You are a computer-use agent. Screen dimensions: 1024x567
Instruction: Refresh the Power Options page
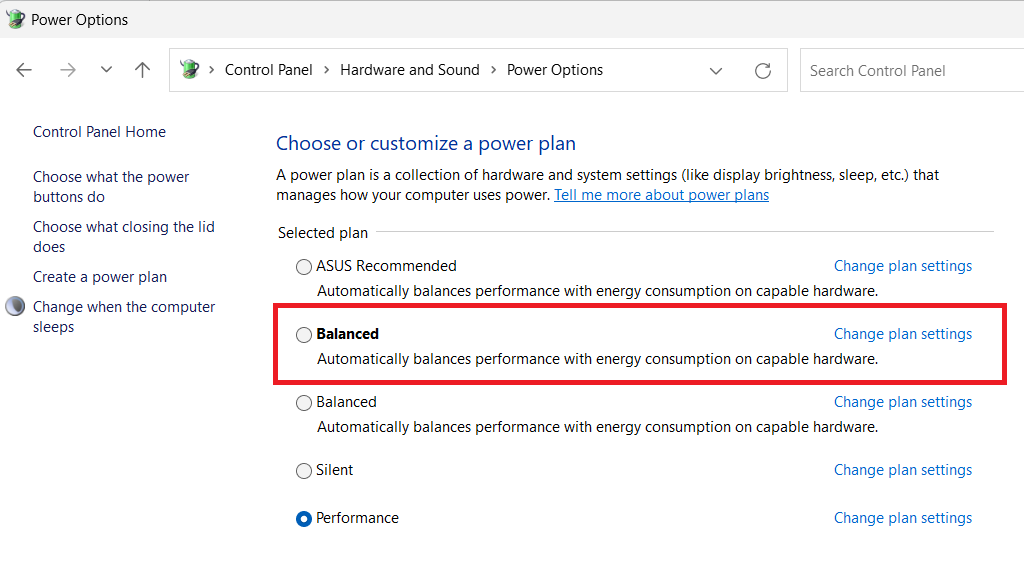[x=763, y=71]
